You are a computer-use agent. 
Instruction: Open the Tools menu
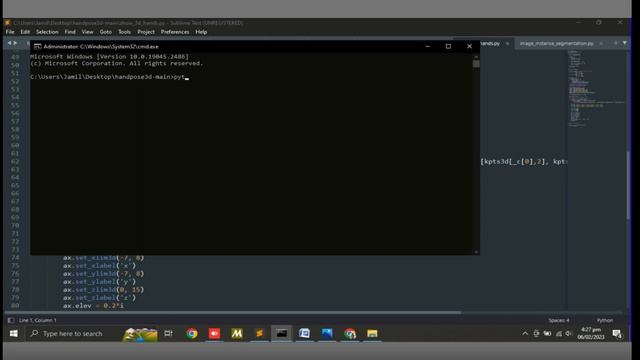tap(124, 32)
